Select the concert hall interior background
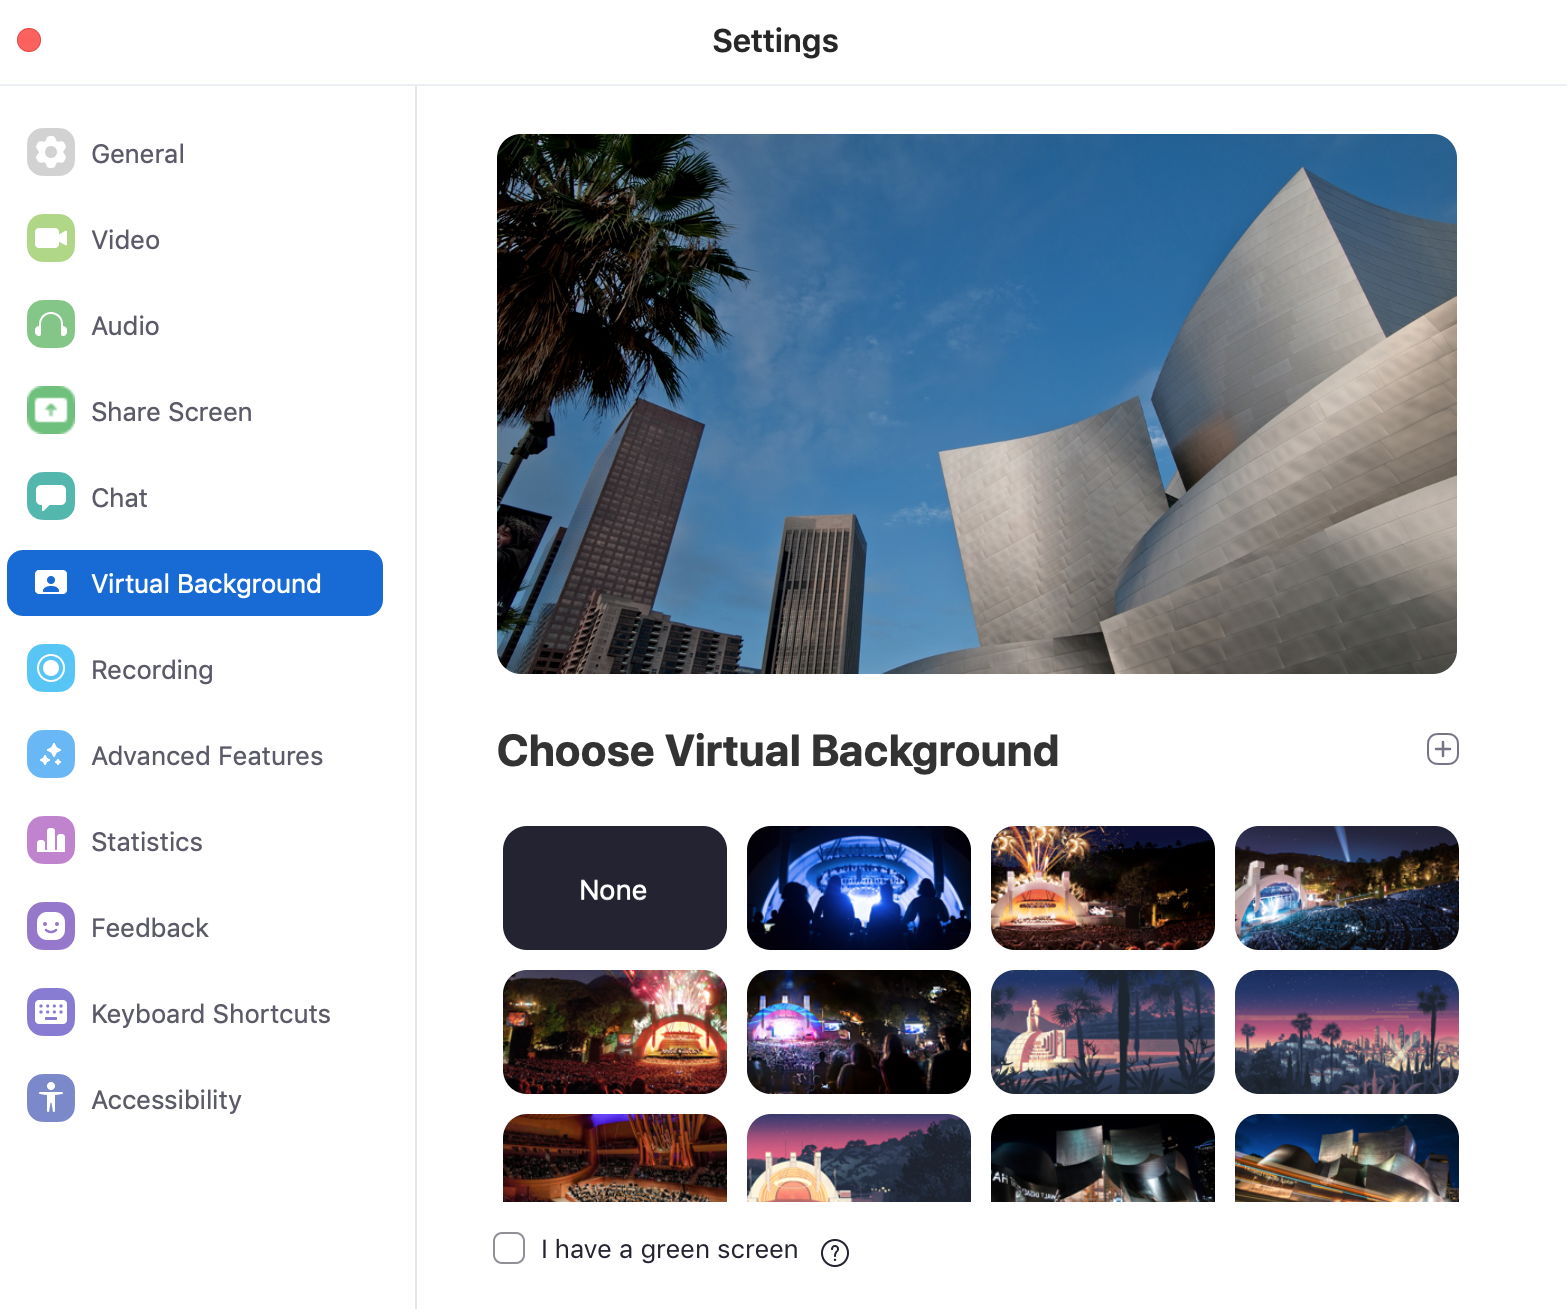Screen dimensions: 1567x1309 point(615,1158)
